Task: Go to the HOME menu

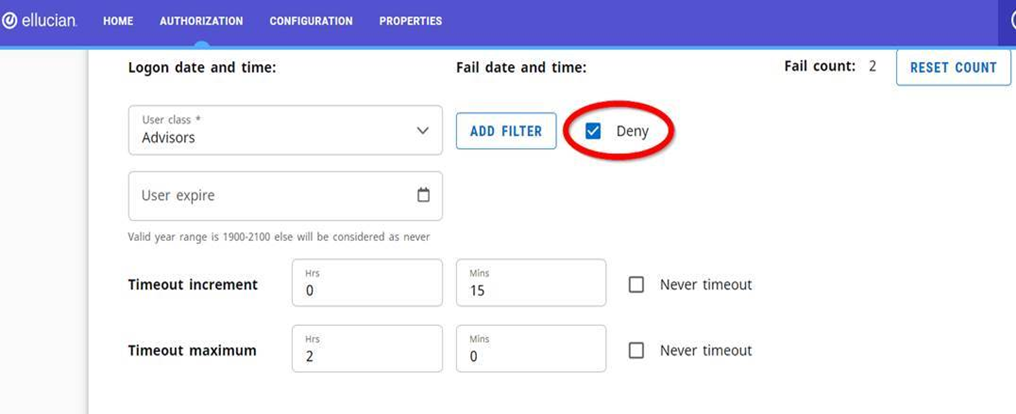Action: [118, 21]
